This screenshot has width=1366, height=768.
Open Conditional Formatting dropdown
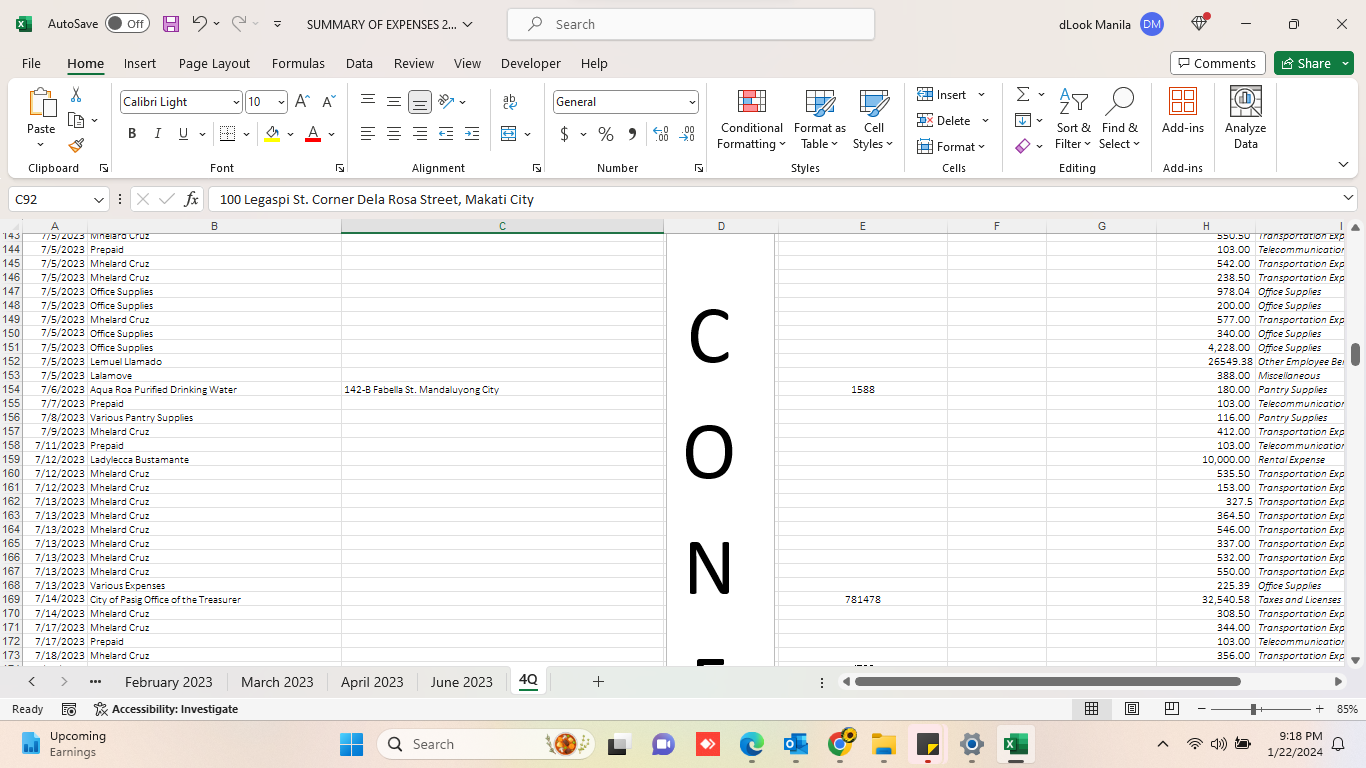(x=751, y=119)
